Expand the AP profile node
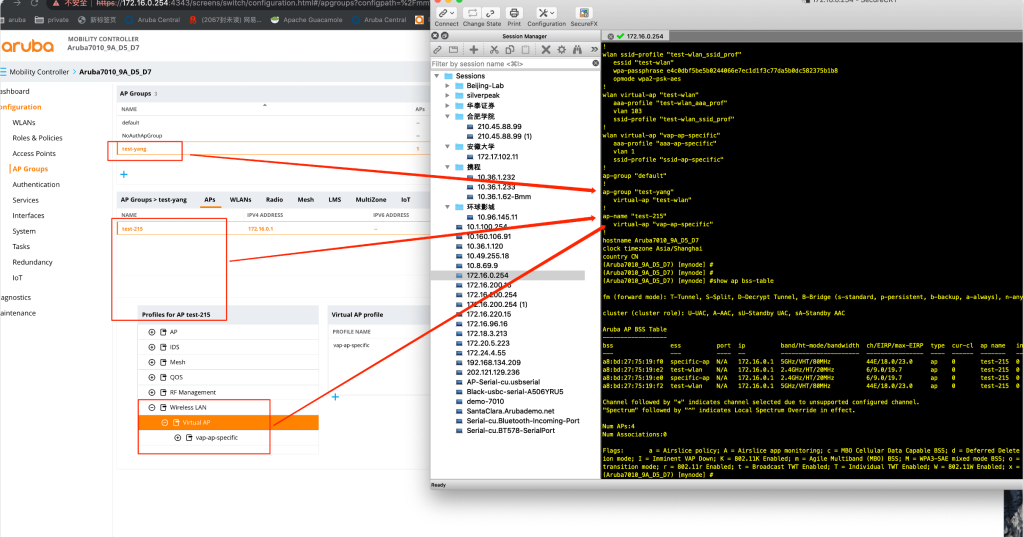1024x537 pixels. tap(152, 332)
